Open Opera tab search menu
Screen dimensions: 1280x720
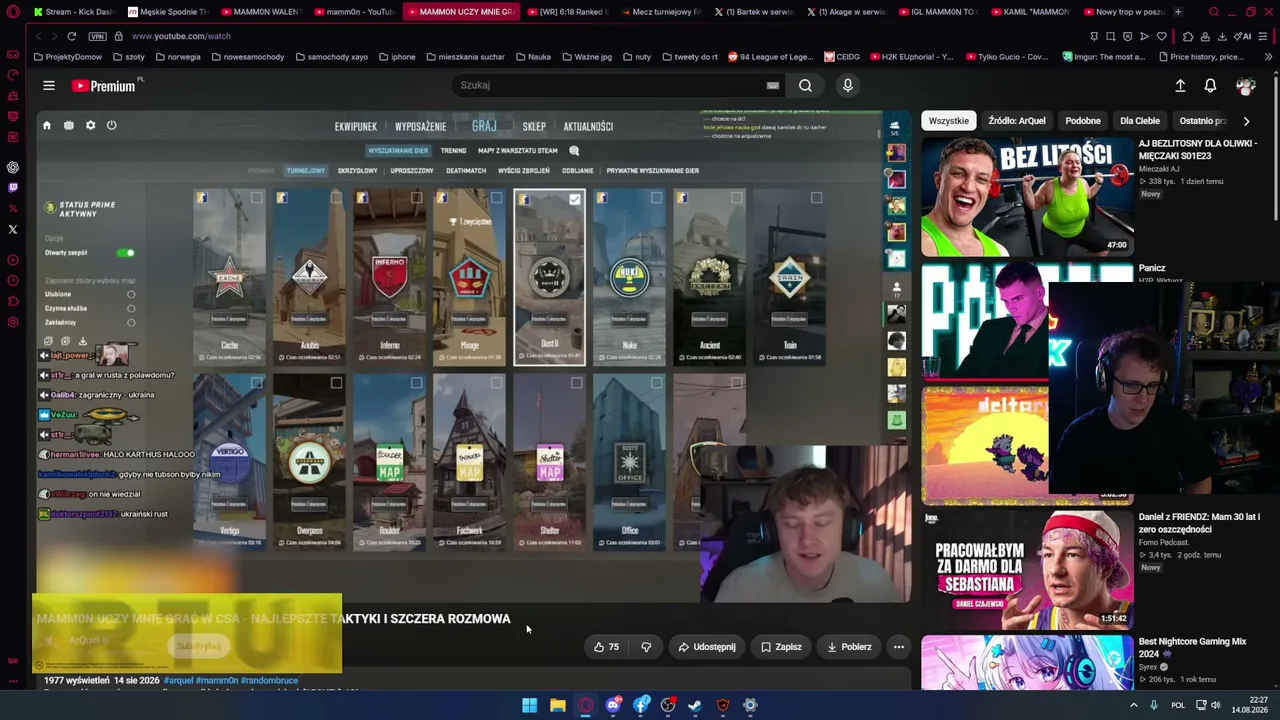click(1213, 12)
